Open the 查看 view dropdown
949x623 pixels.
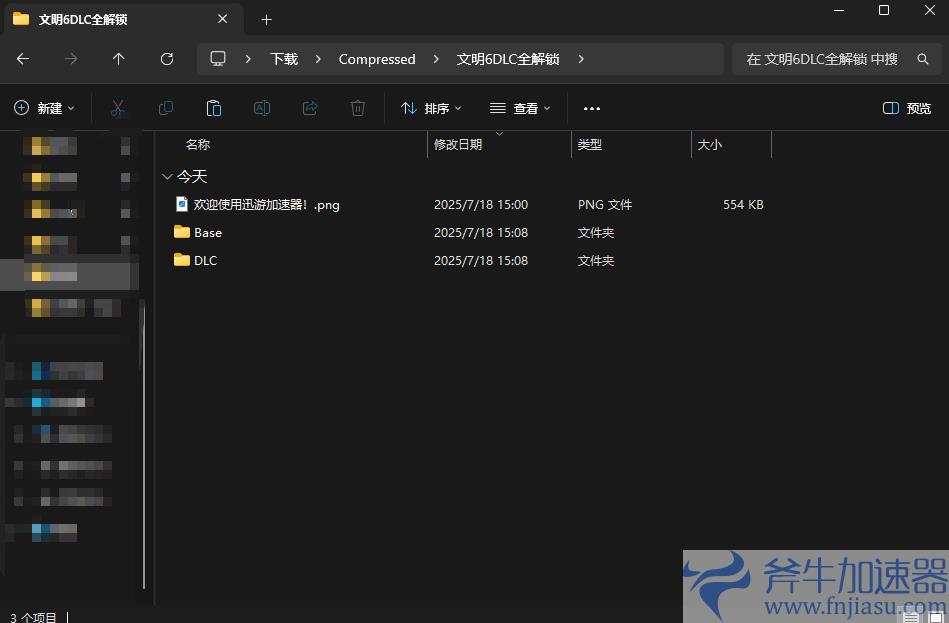(x=520, y=108)
